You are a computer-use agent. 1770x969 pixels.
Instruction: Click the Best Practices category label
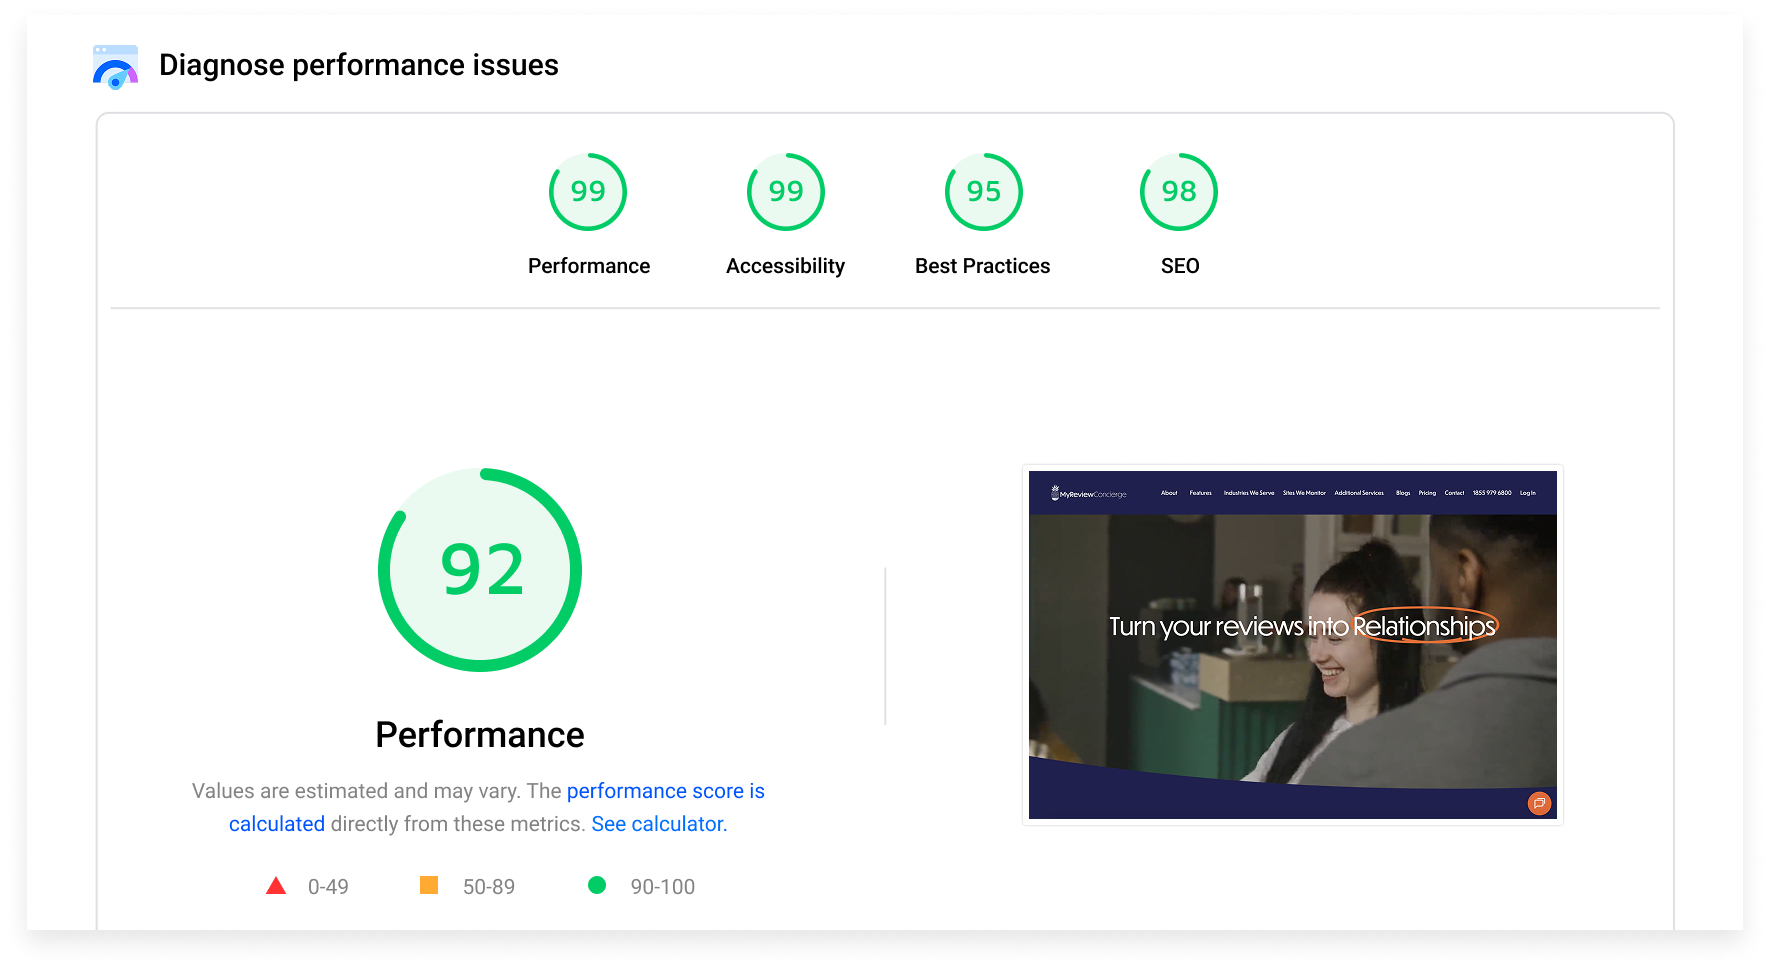coord(982,266)
